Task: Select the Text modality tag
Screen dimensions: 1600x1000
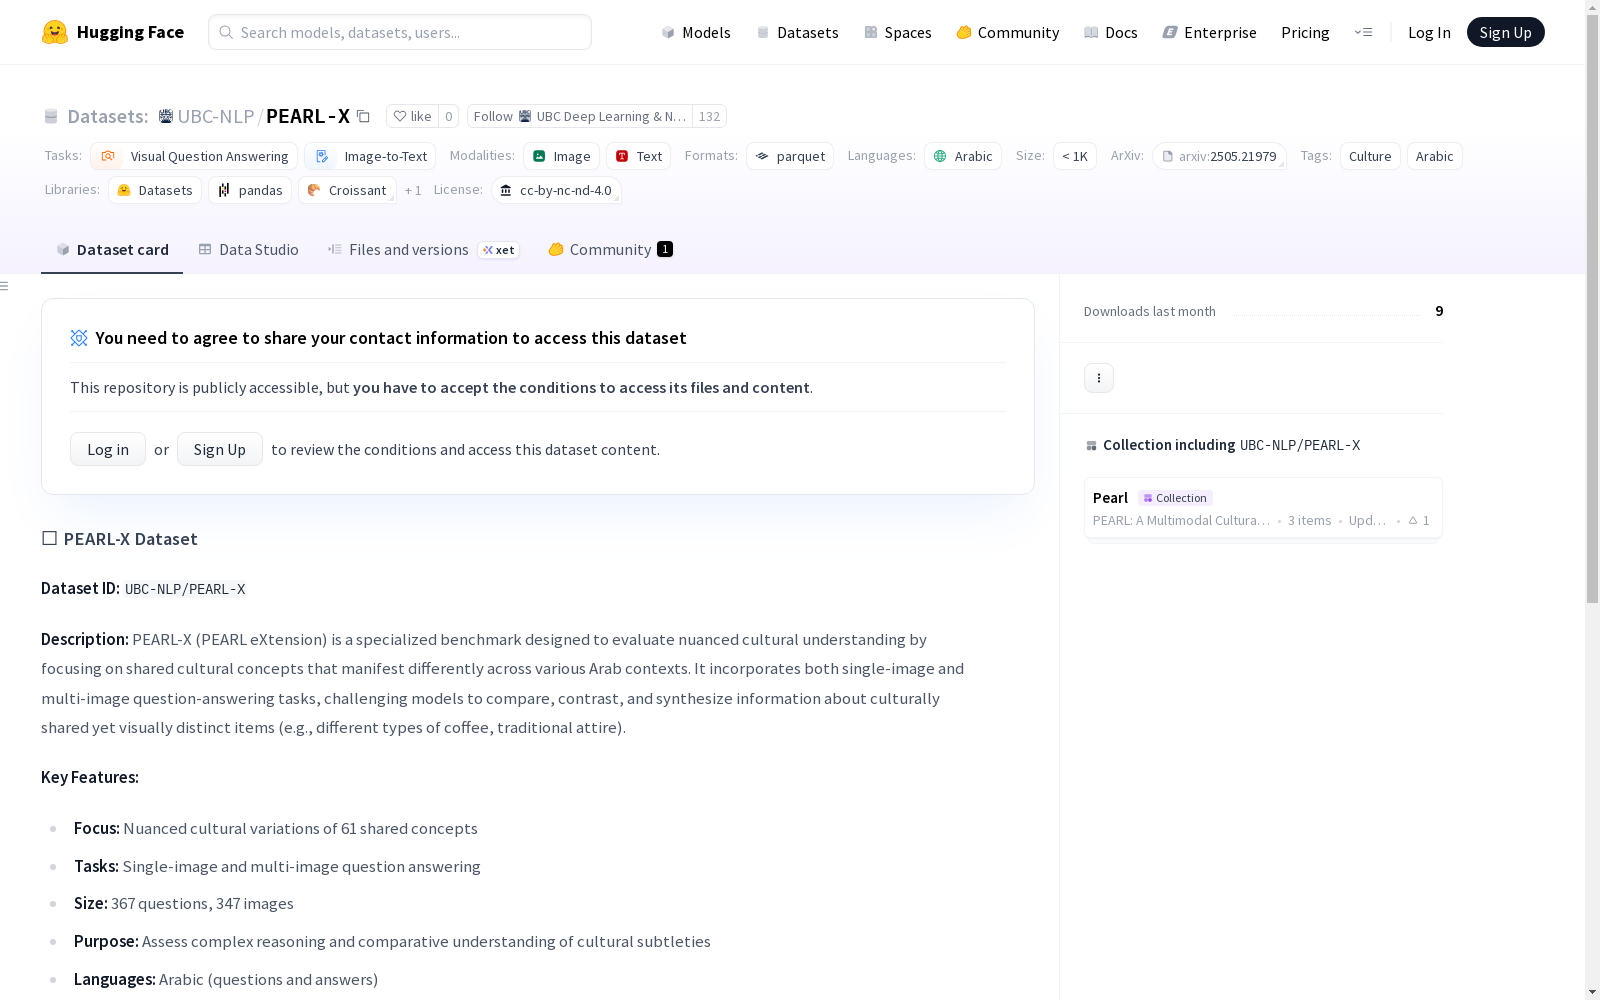Action: [x=638, y=156]
